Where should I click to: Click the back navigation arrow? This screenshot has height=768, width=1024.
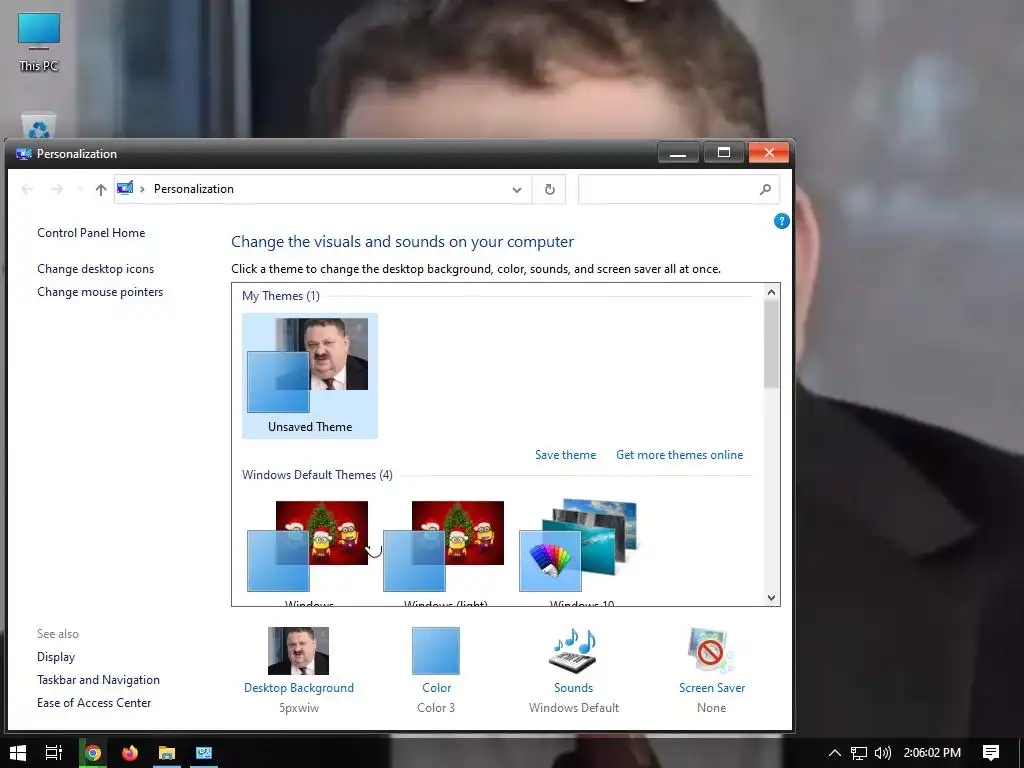coord(27,189)
